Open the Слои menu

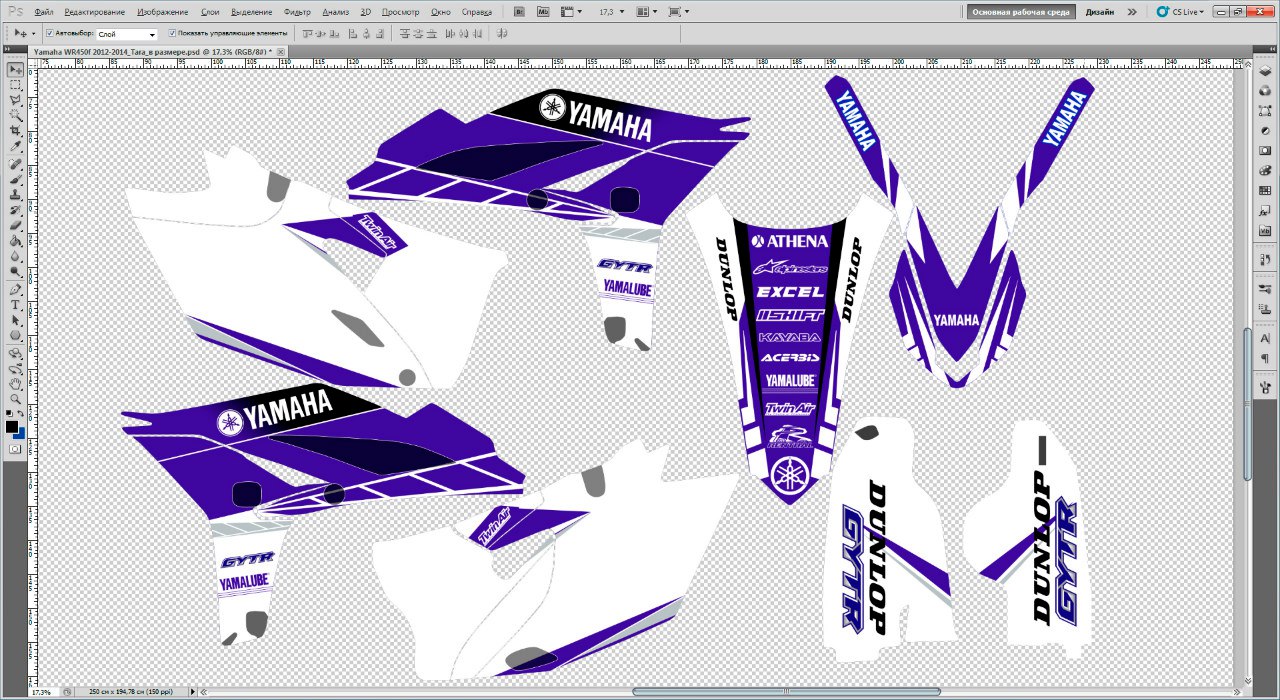coord(210,12)
